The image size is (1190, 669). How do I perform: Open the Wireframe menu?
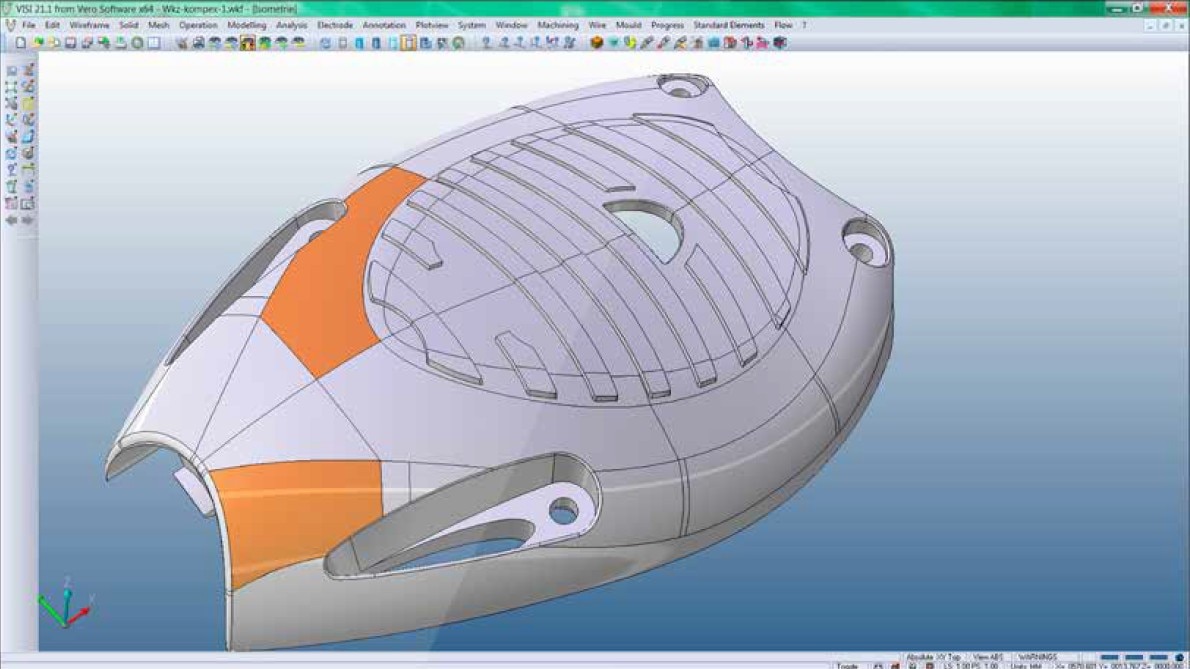click(89, 25)
